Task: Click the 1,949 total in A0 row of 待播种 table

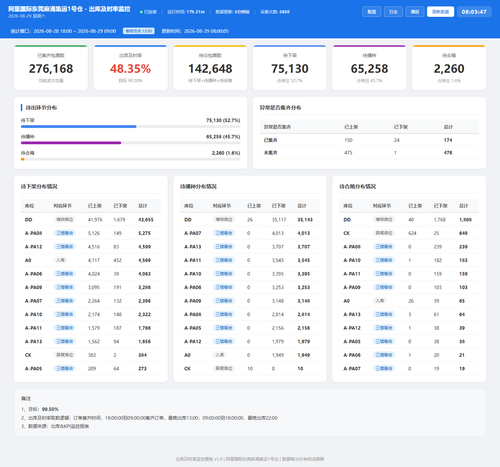Action: click(304, 355)
